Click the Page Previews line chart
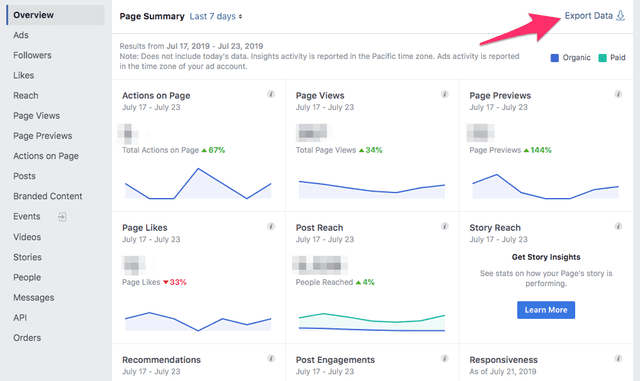This screenshot has width=640, height=381. (545, 187)
